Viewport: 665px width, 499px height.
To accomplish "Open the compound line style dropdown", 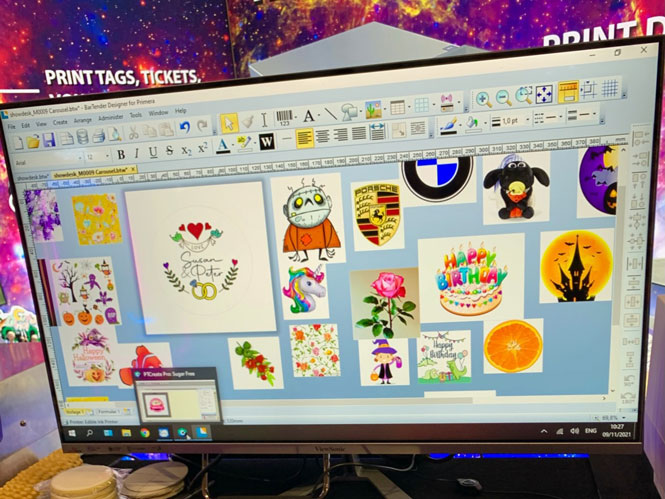I will [x=594, y=114].
